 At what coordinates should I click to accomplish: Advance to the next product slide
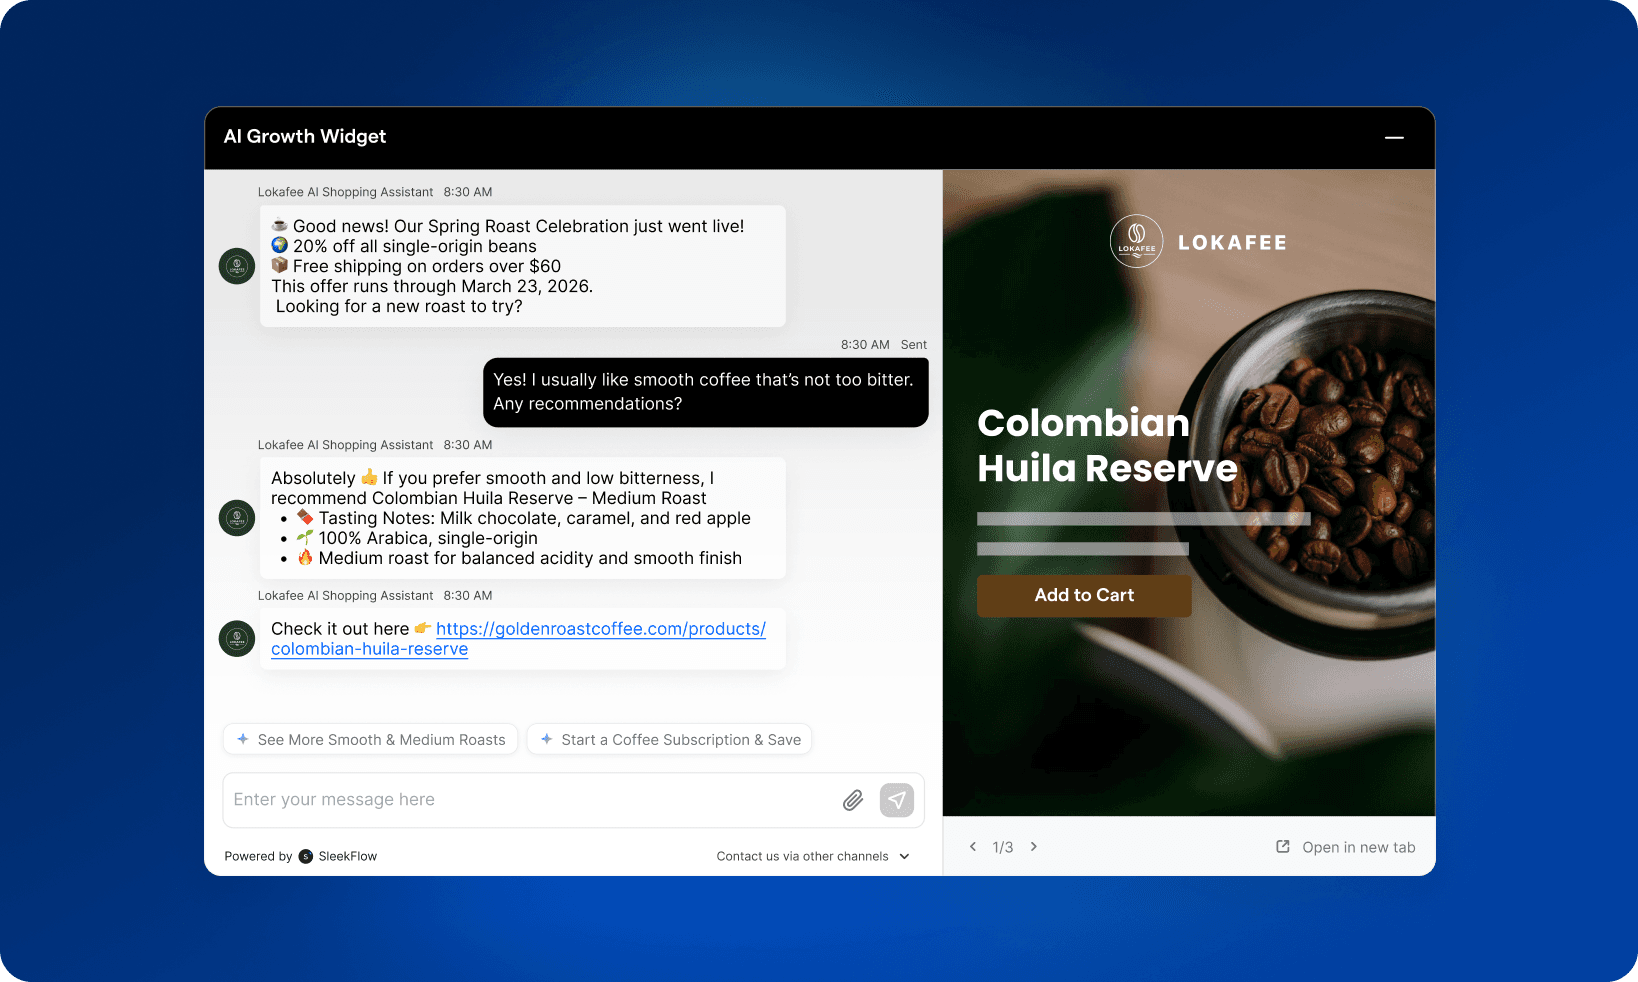tap(1034, 847)
